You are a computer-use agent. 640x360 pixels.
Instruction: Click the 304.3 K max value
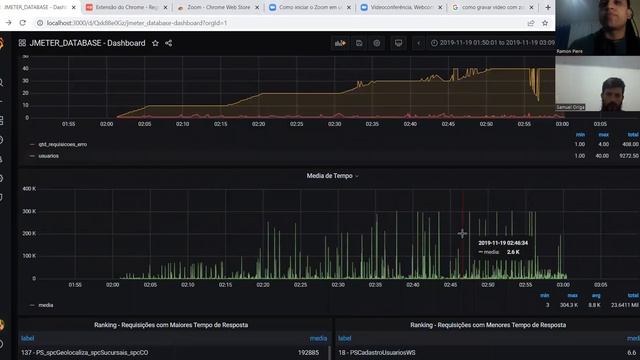tap(569, 305)
